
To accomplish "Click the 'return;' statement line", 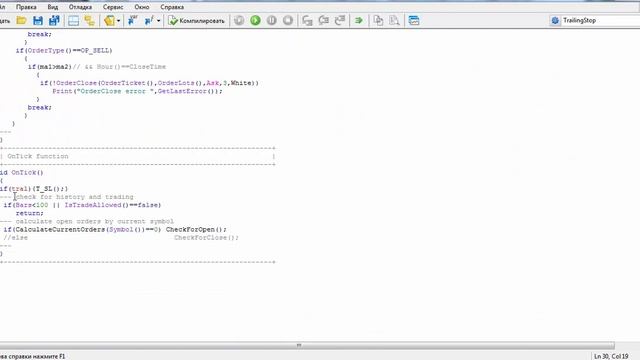I will click(x=29, y=213).
